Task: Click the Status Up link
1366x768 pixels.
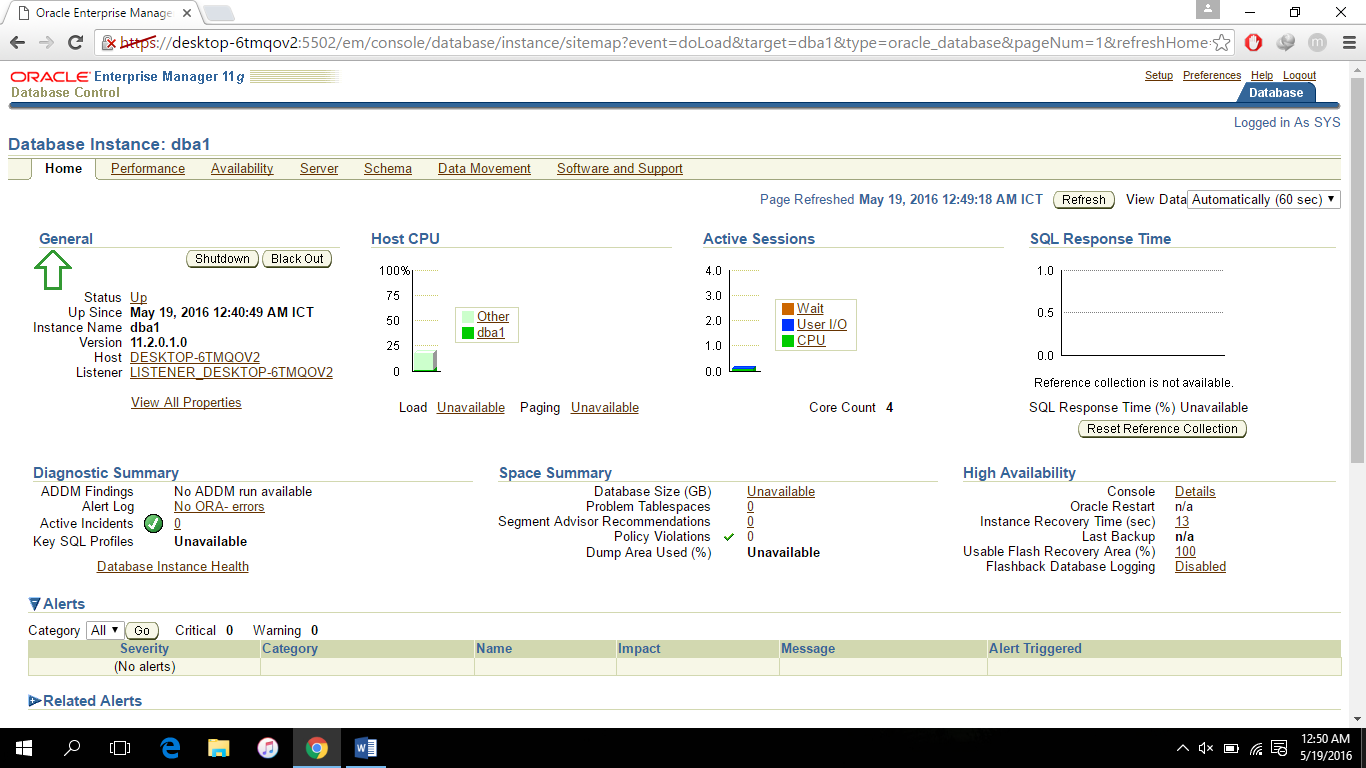Action: tap(138, 298)
